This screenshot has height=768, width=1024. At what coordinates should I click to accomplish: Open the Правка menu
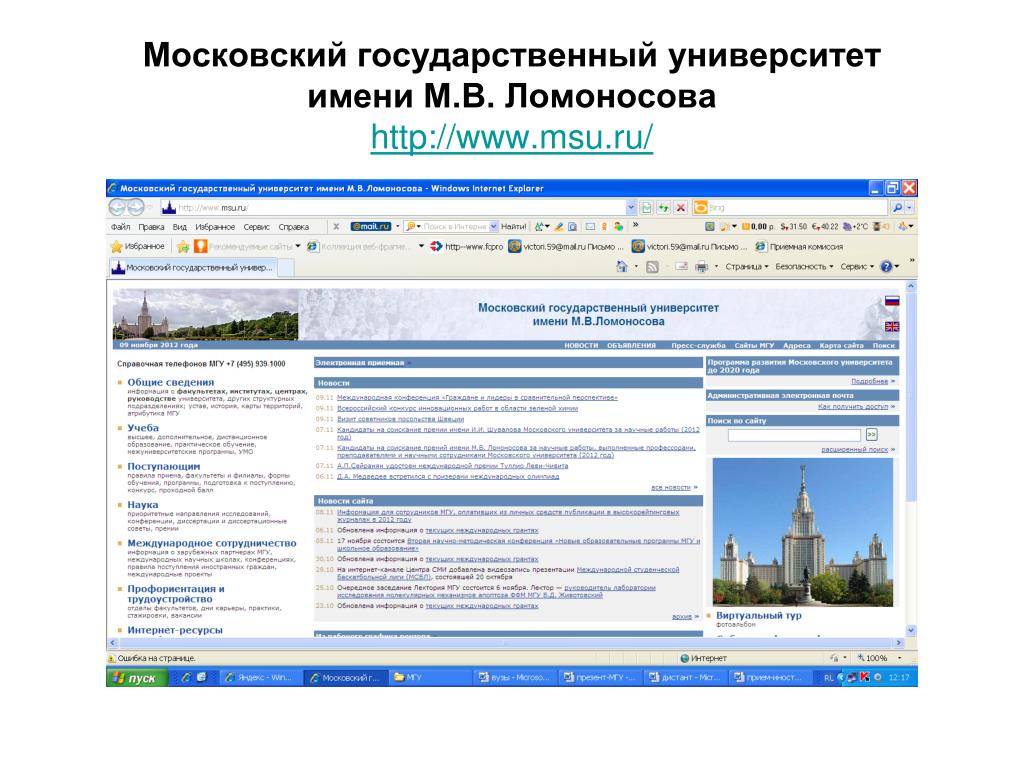point(151,227)
